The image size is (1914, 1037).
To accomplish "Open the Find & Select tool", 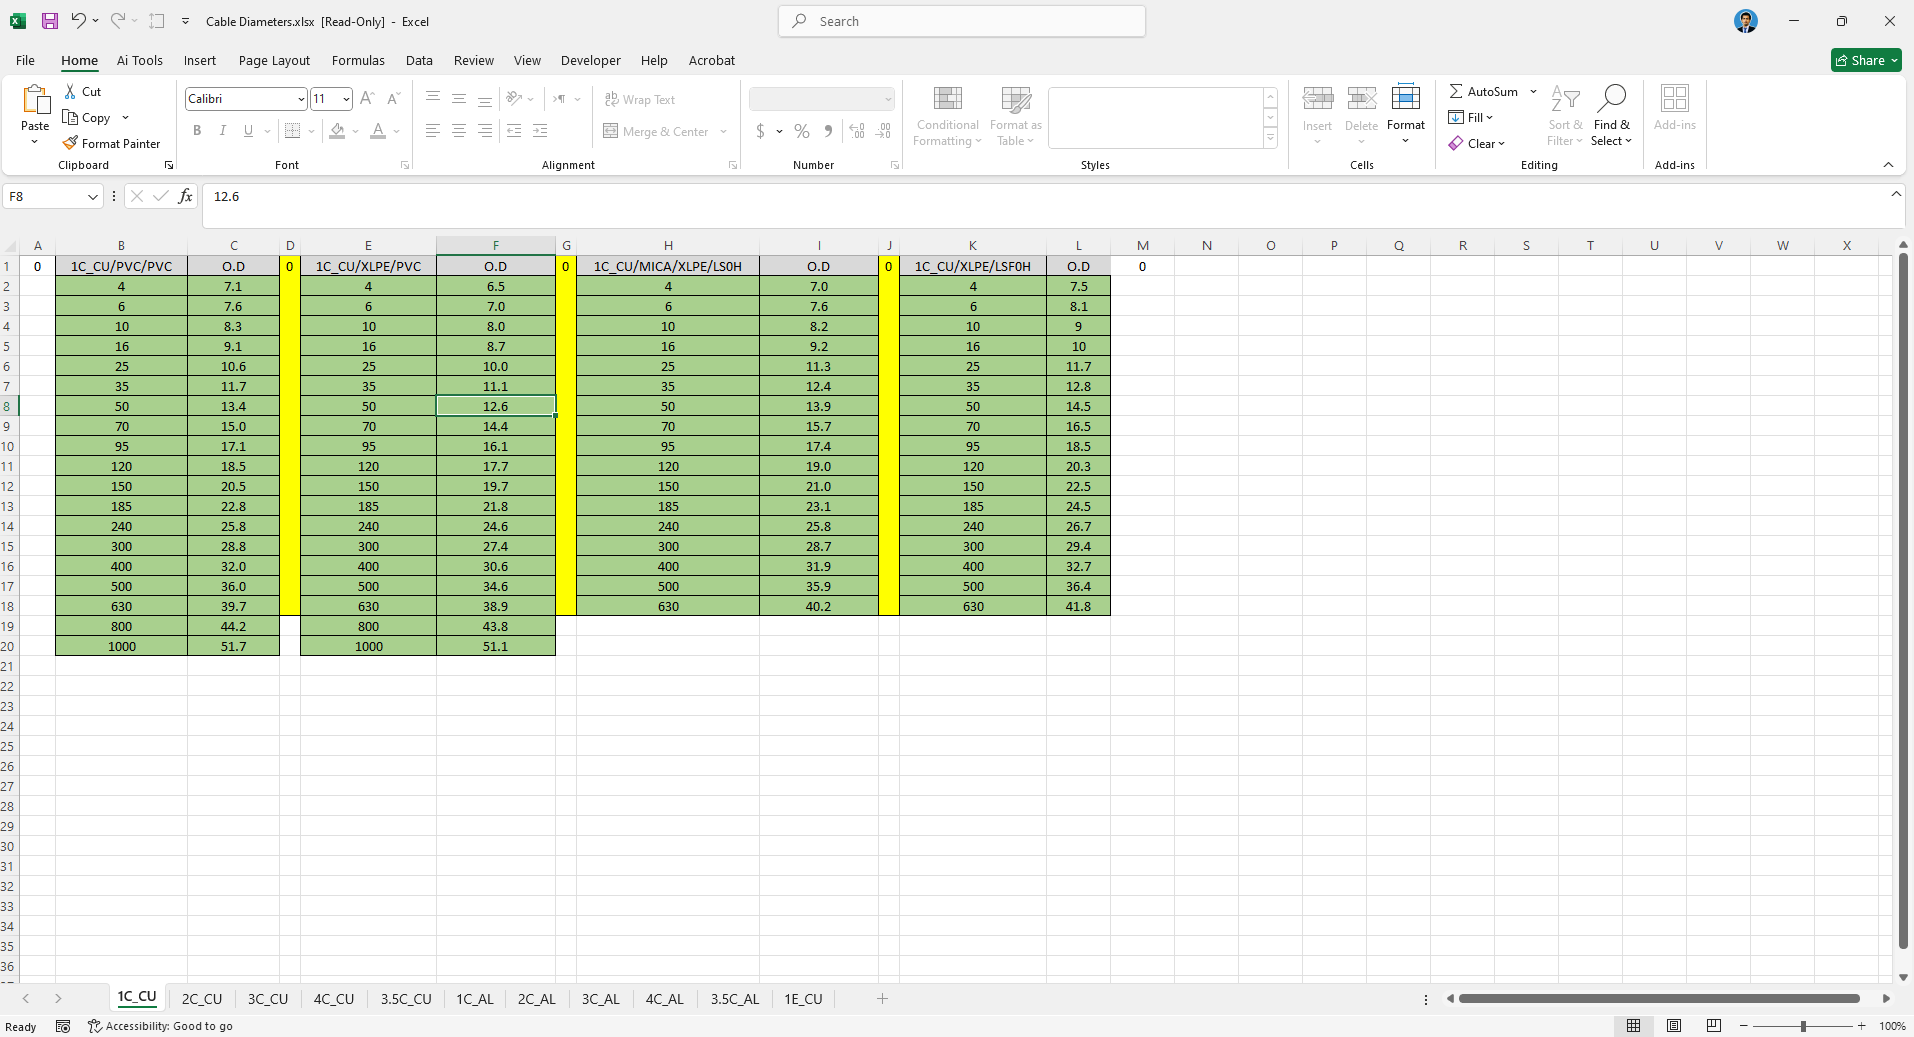I will (1611, 114).
